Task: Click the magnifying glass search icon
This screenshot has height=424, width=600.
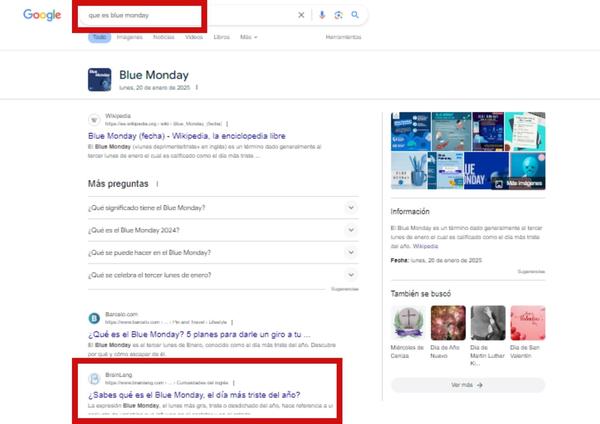Action: click(x=355, y=15)
